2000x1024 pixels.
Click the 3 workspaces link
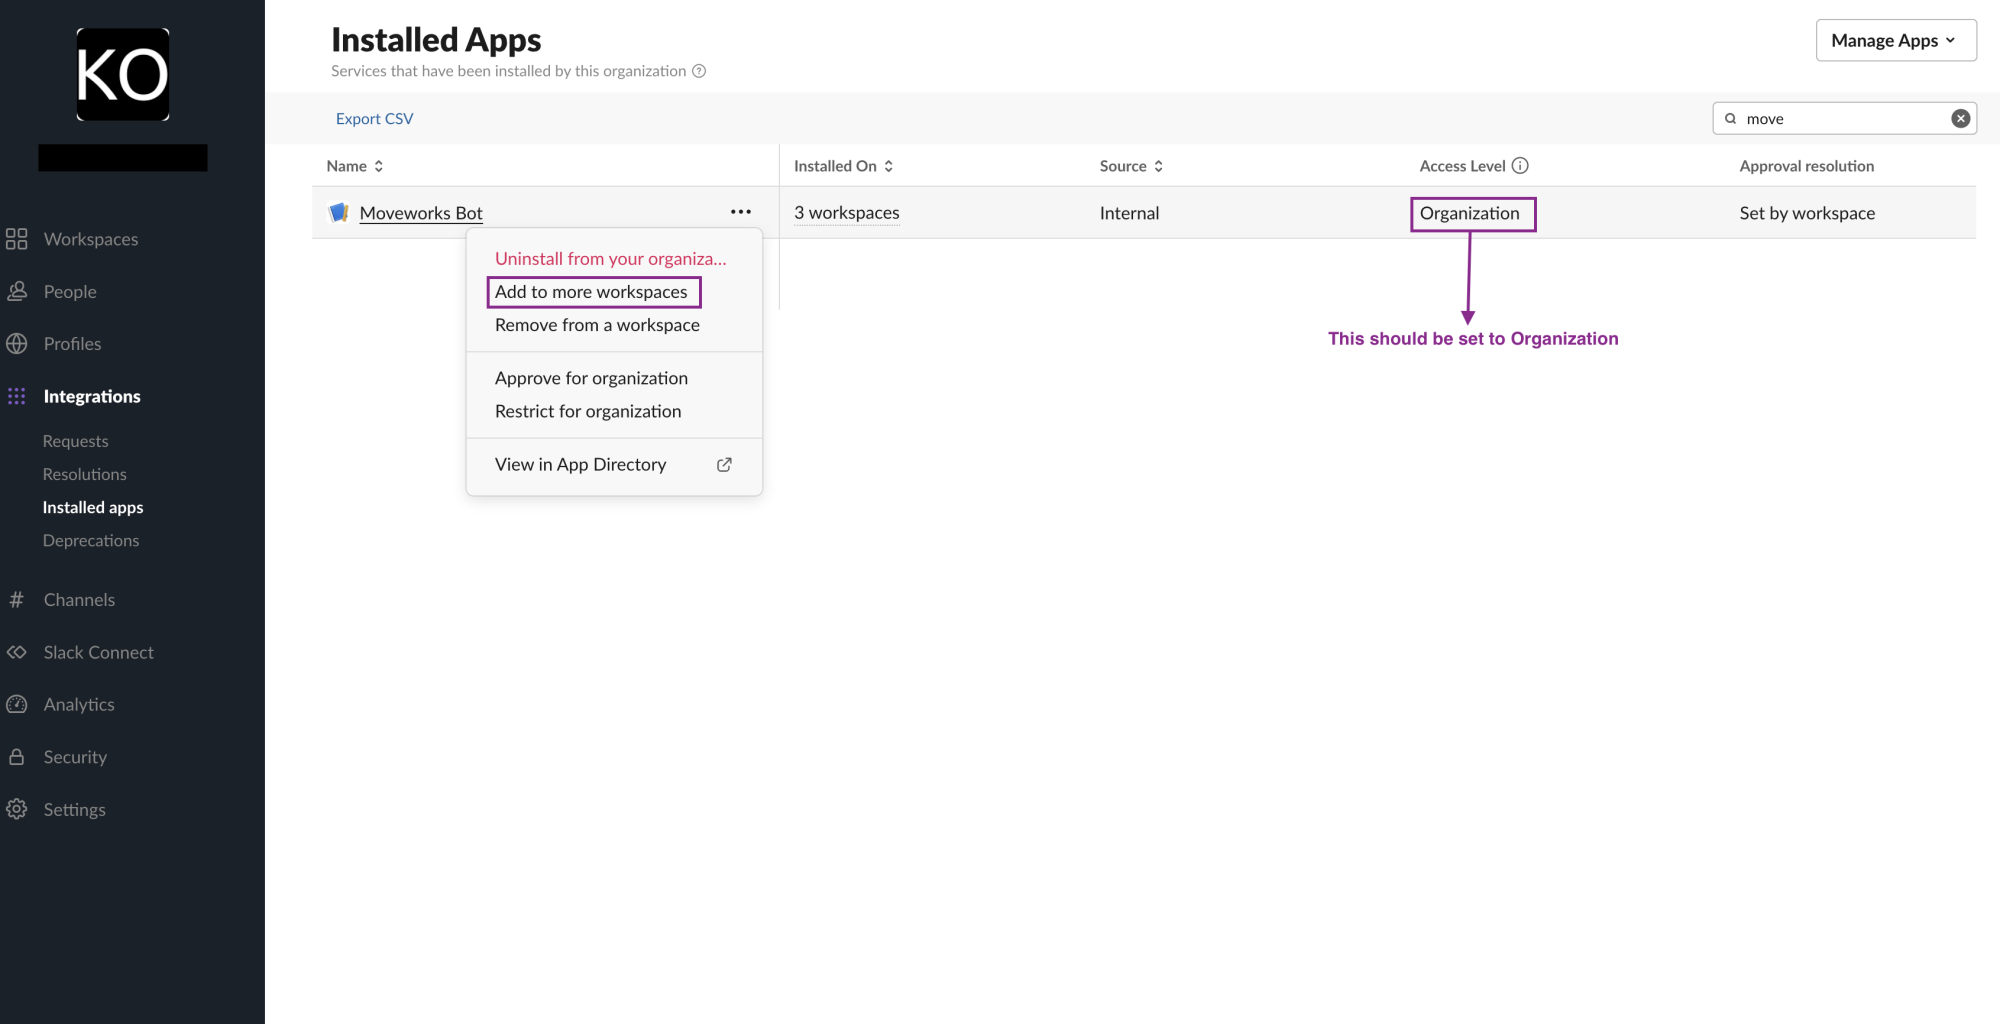coord(847,212)
